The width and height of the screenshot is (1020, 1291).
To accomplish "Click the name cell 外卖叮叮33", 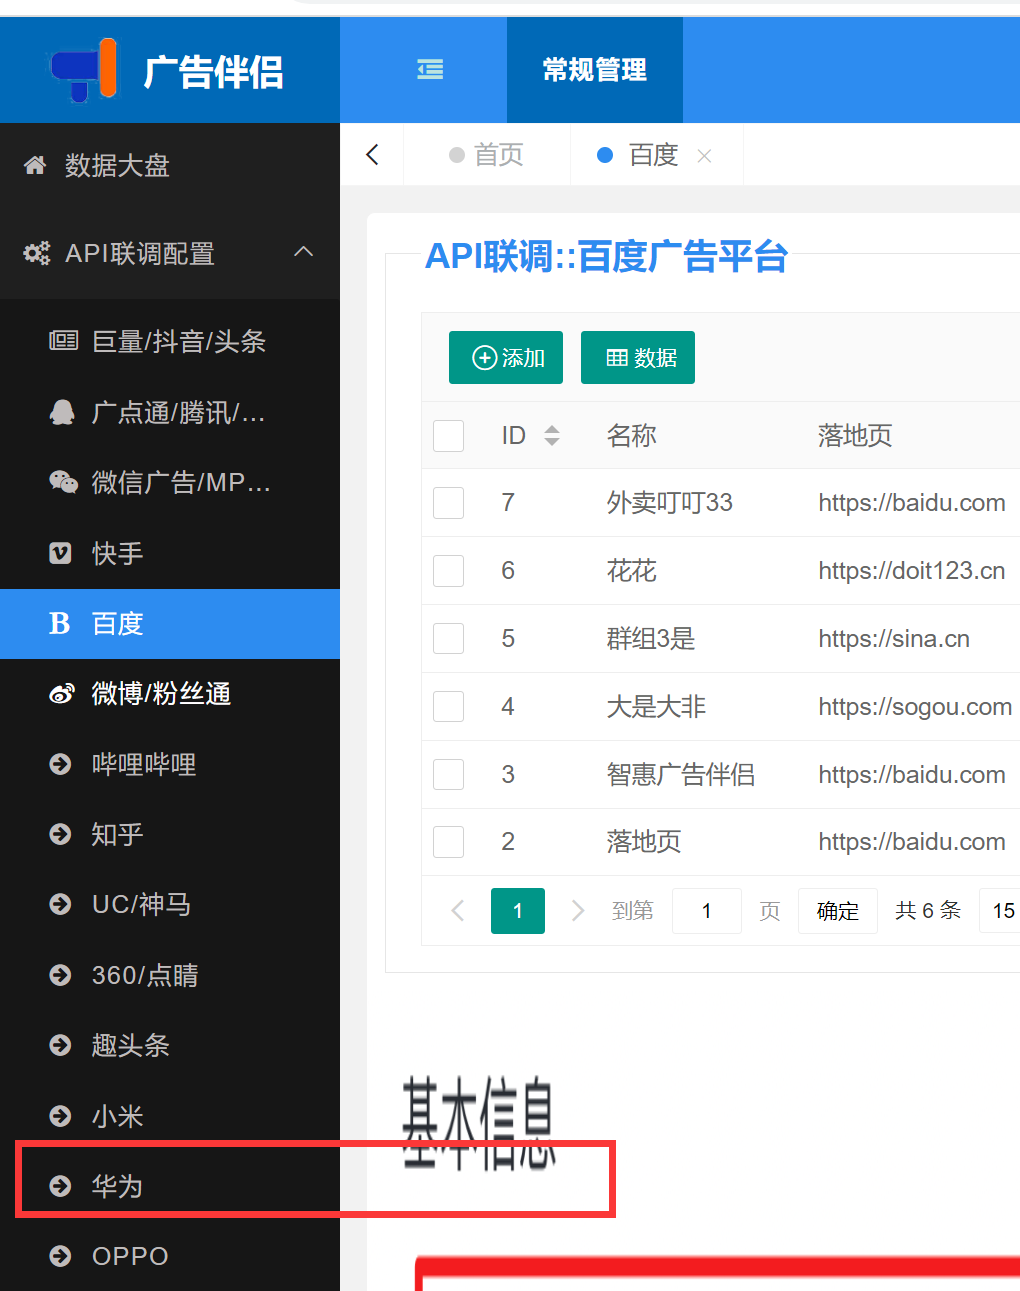I will (670, 503).
